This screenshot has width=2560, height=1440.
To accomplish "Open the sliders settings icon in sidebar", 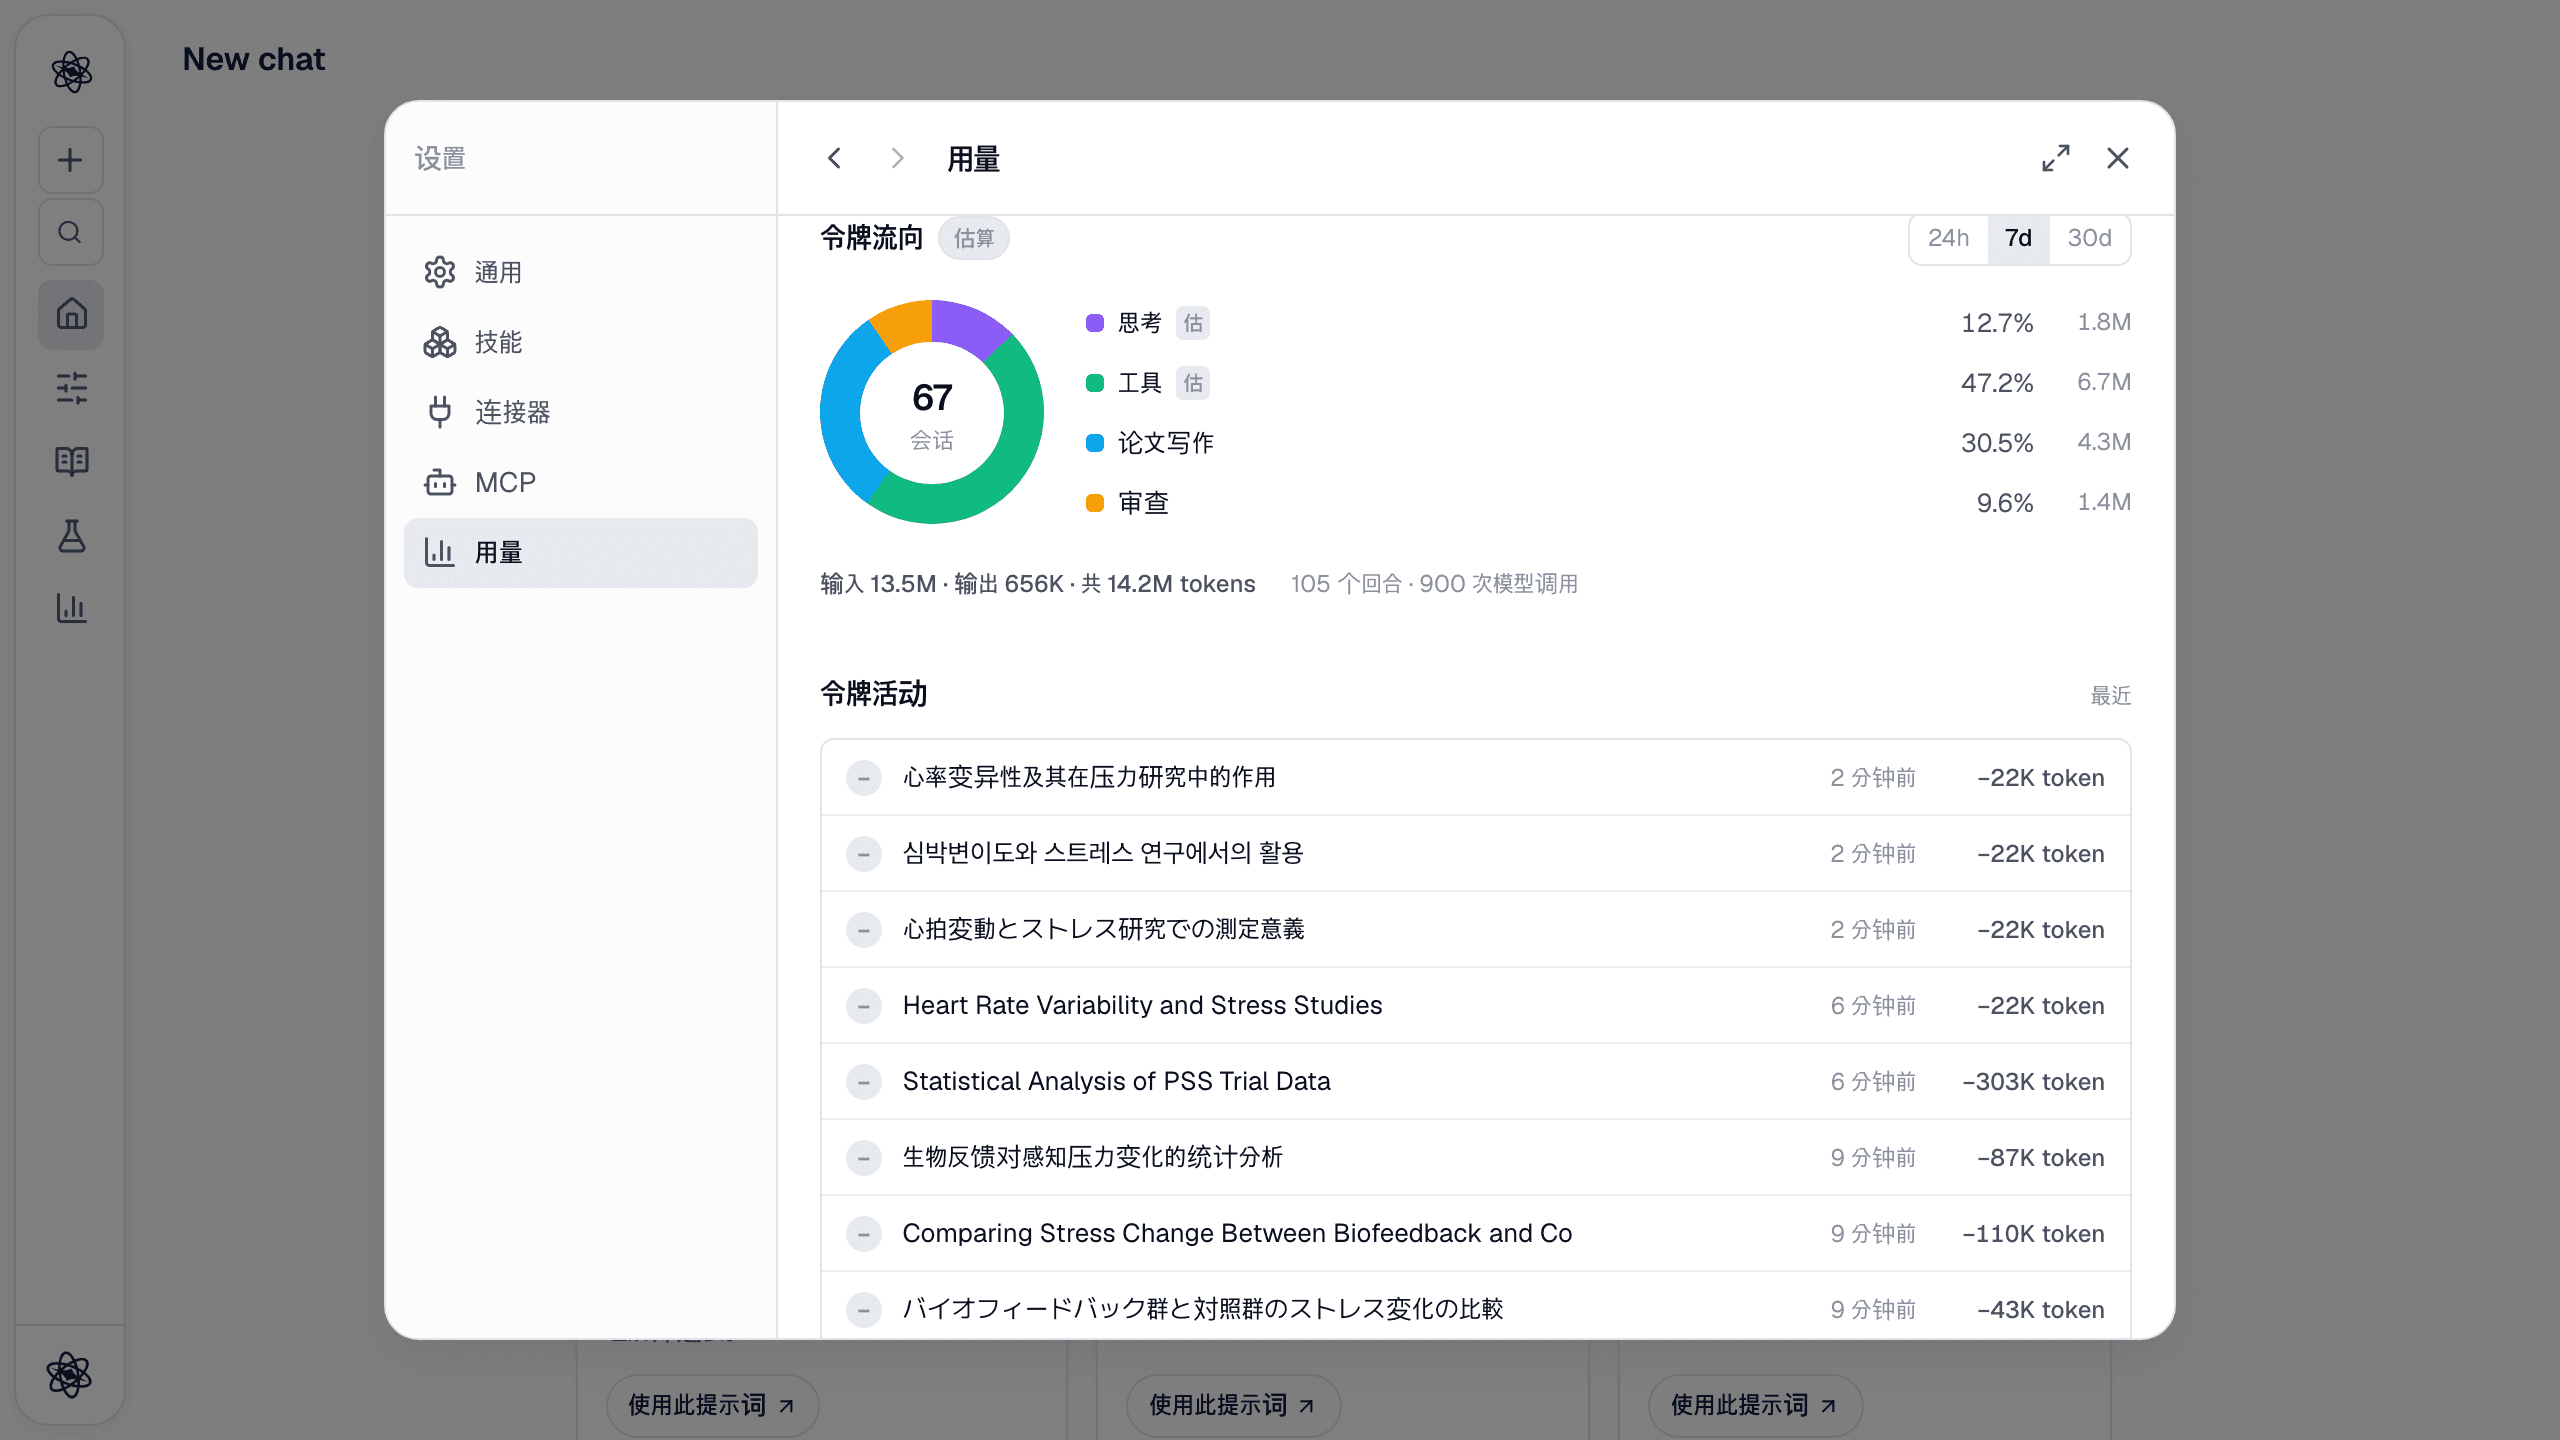I will pyautogui.click(x=71, y=388).
